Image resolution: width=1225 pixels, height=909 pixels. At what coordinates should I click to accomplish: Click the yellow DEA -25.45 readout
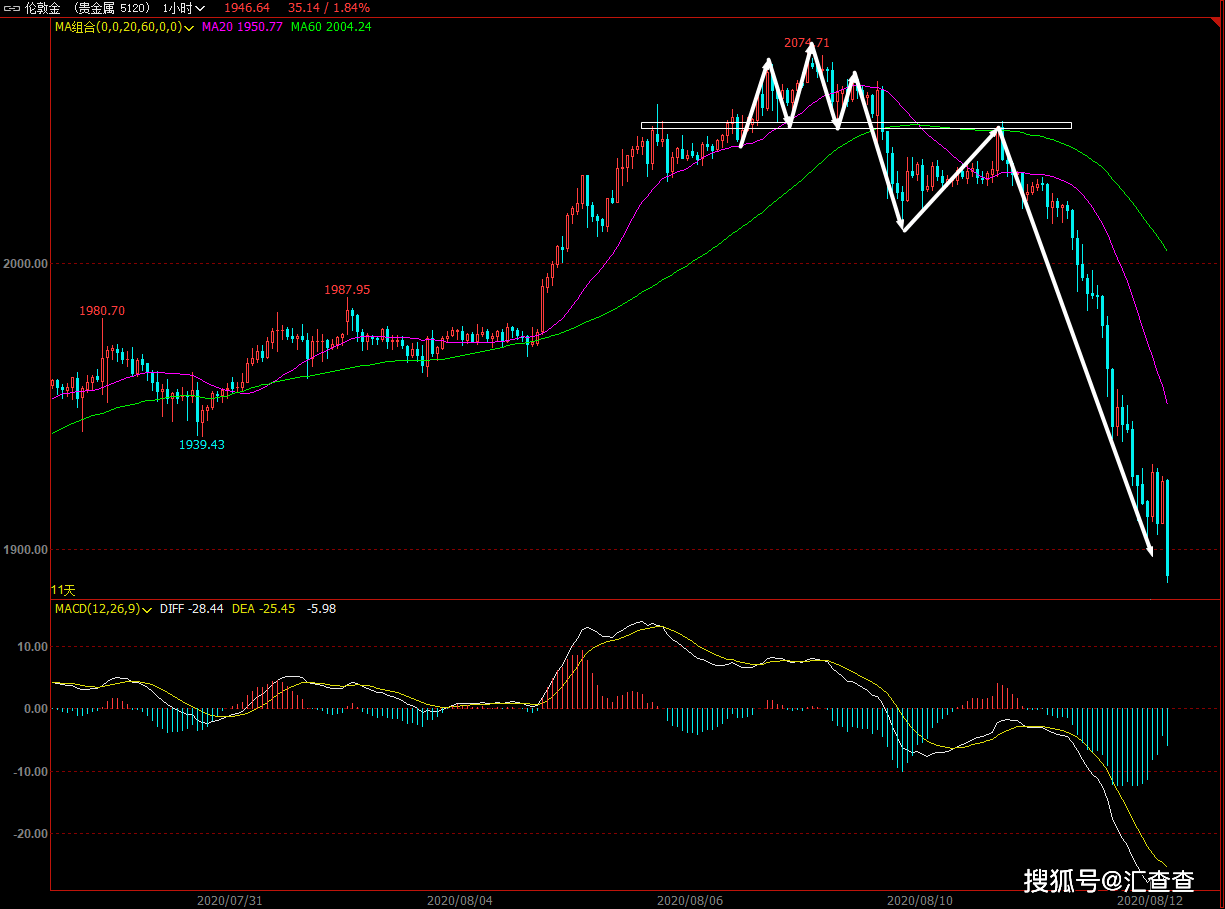(263, 608)
